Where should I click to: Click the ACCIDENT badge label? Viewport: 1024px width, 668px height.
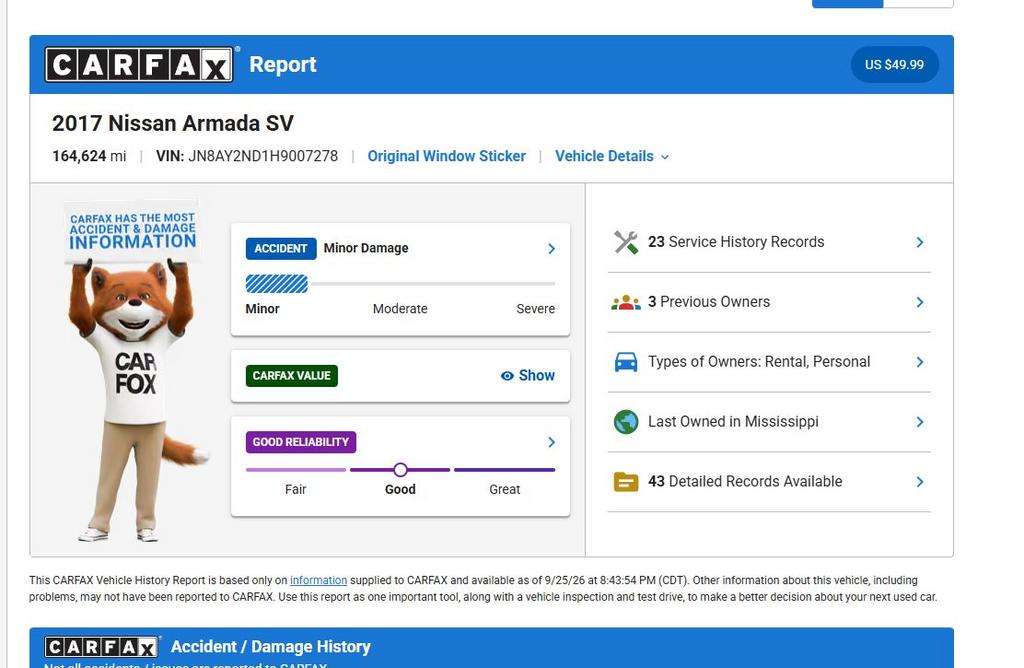281,249
